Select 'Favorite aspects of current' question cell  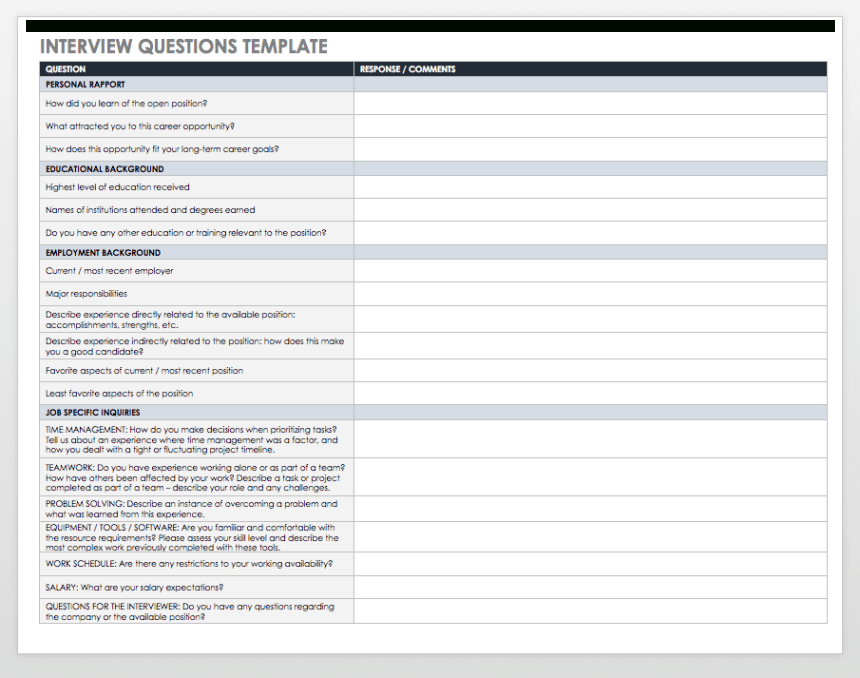click(x=196, y=371)
